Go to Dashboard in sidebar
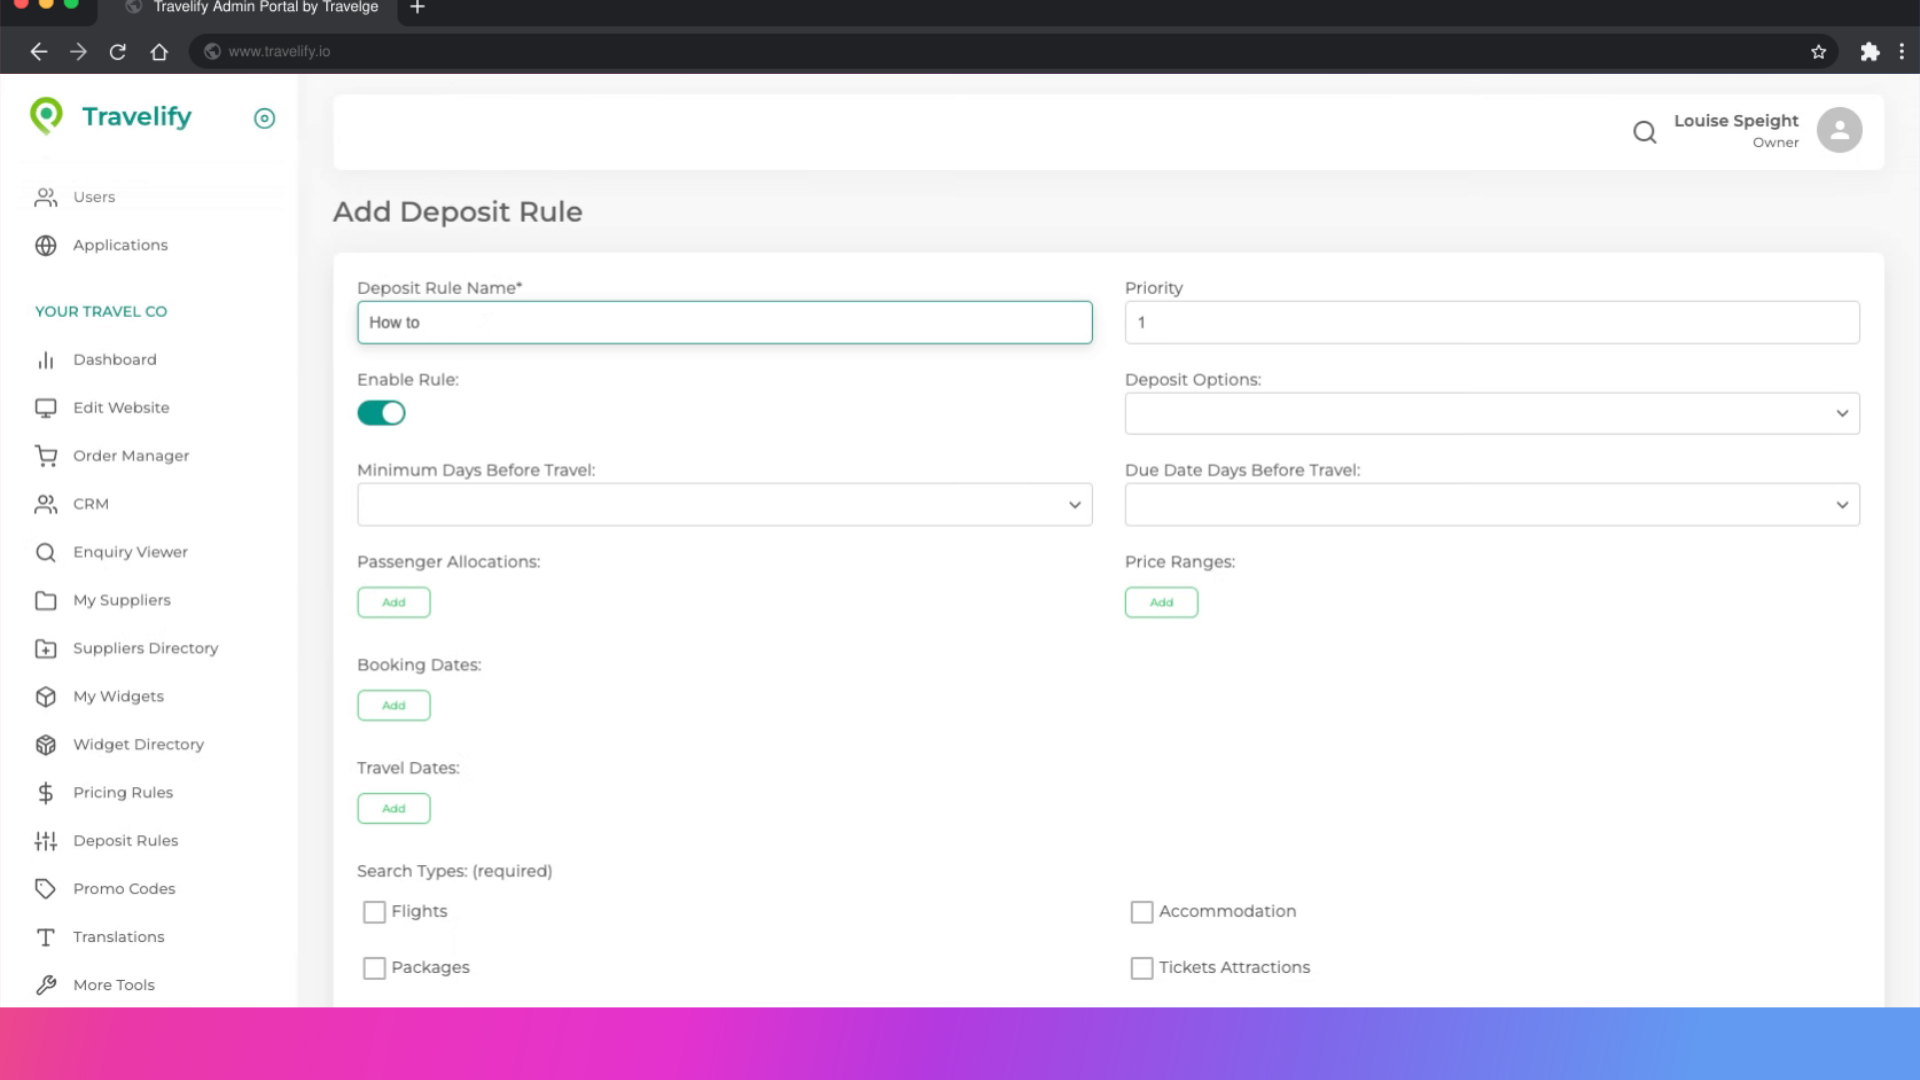The width and height of the screenshot is (1920, 1080). click(114, 360)
